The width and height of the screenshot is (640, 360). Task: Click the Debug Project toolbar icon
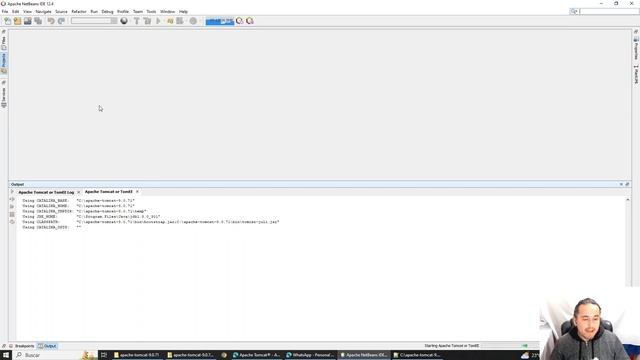pyautogui.click(x=170, y=21)
